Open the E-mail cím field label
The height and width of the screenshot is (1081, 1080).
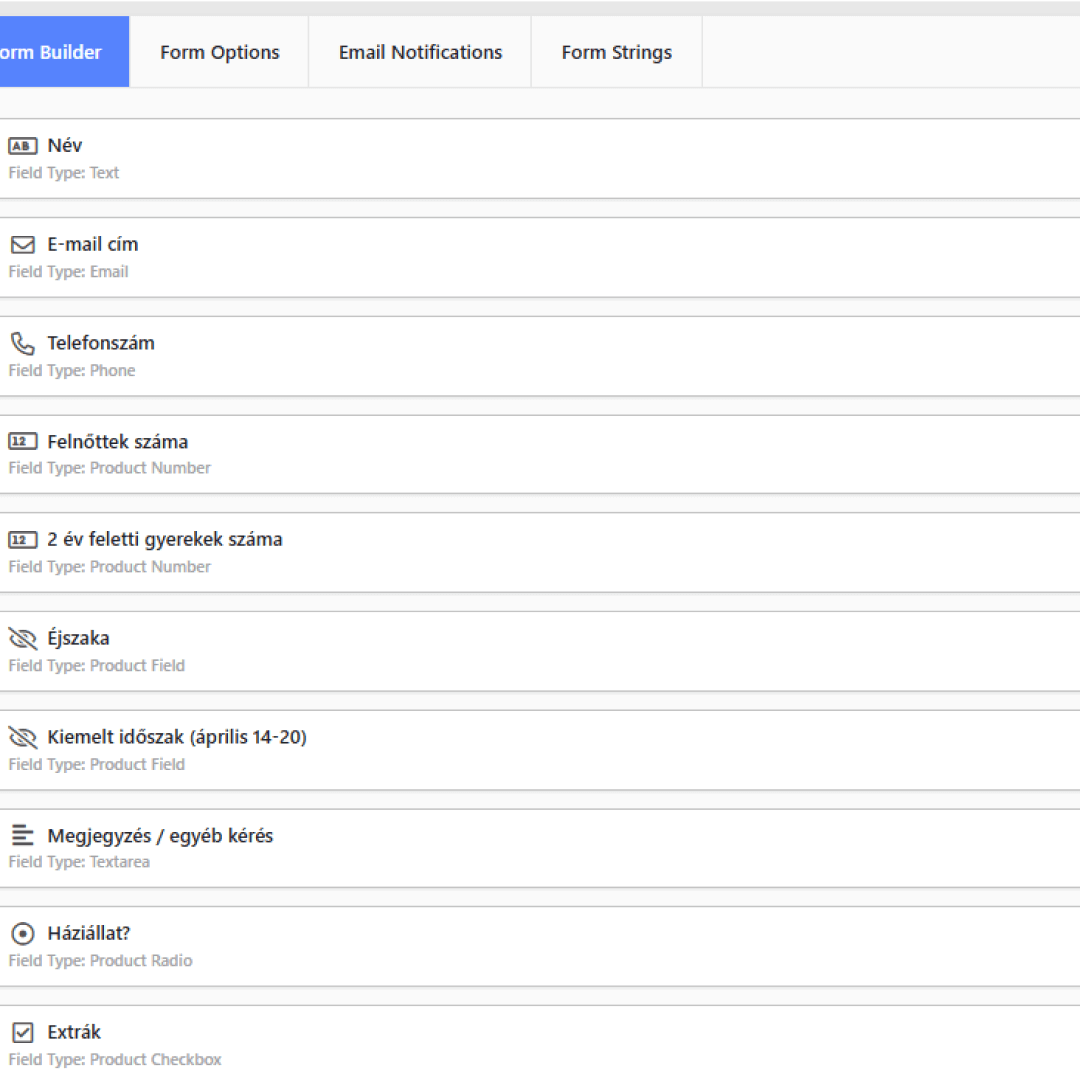click(x=93, y=245)
